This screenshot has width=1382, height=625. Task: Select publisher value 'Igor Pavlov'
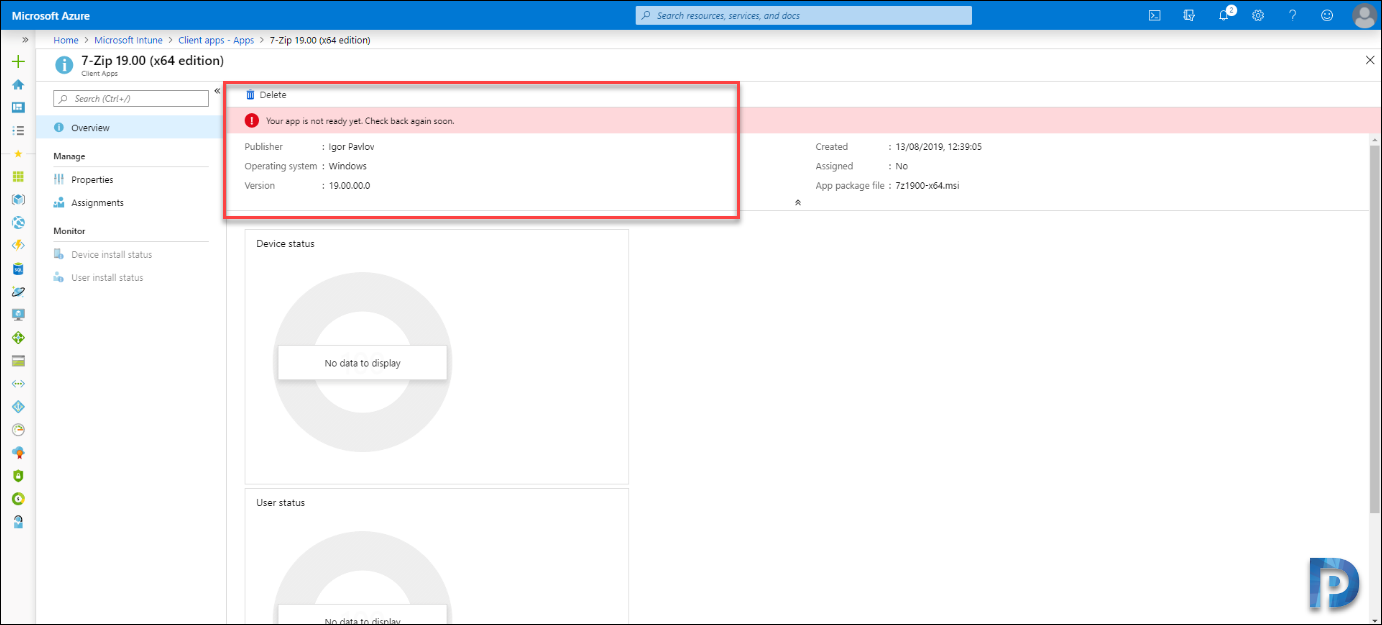(x=351, y=147)
